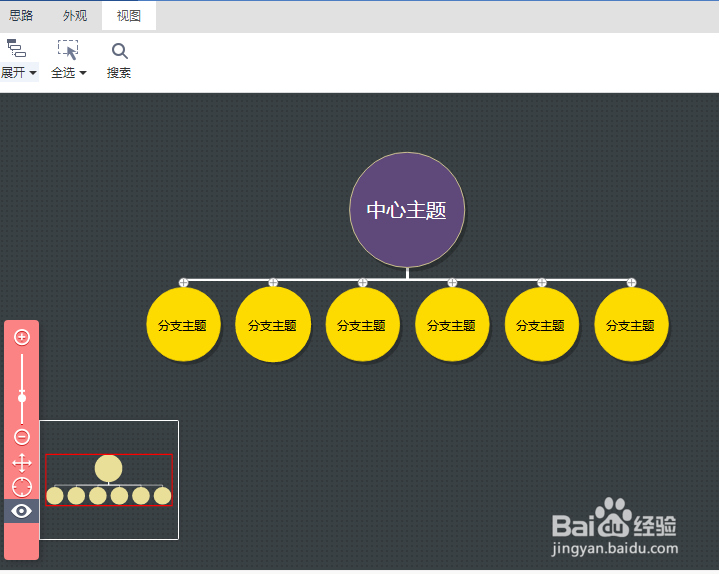Image resolution: width=719 pixels, height=574 pixels.
Task: Click the 展开 expand-nodes icon
Action: tap(17, 48)
